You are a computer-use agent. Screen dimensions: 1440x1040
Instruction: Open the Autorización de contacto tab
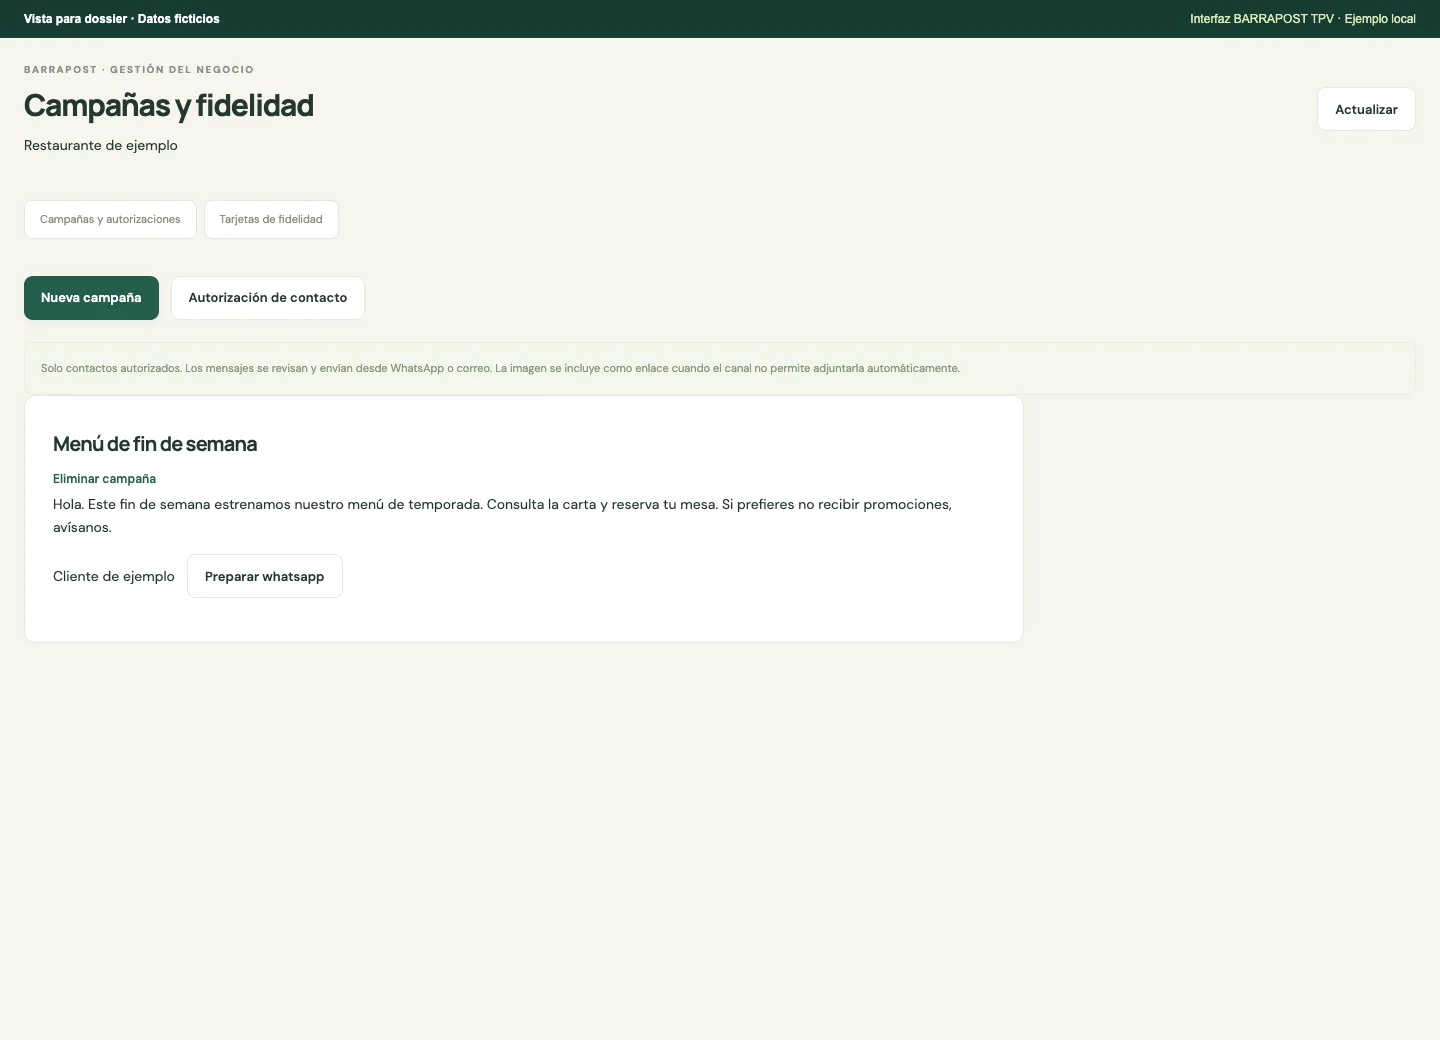[x=268, y=298]
